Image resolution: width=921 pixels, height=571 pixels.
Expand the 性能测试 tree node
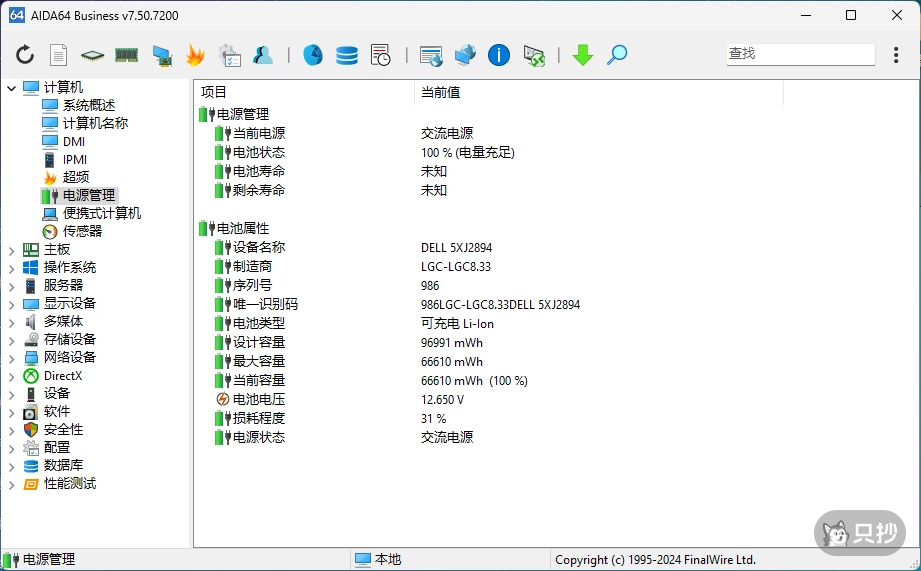pyautogui.click(x=11, y=484)
